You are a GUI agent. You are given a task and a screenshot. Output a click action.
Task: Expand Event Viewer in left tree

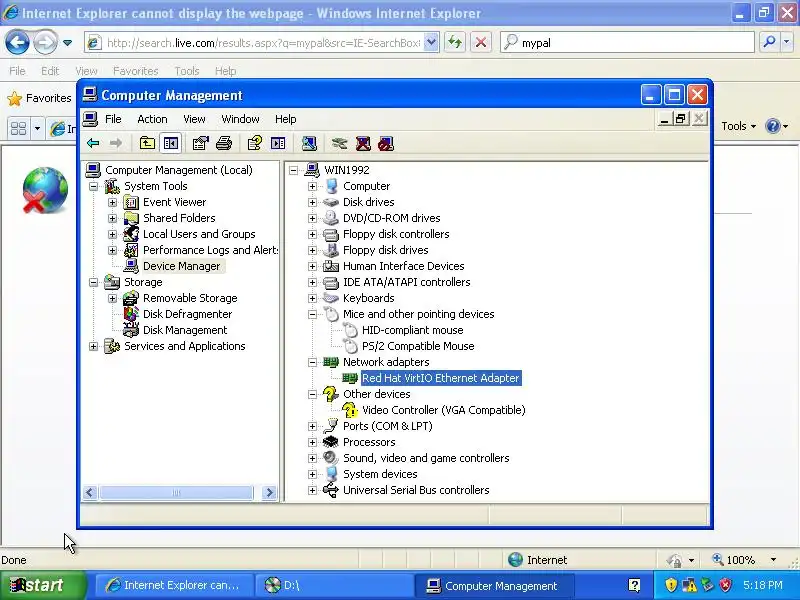(x=112, y=203)
